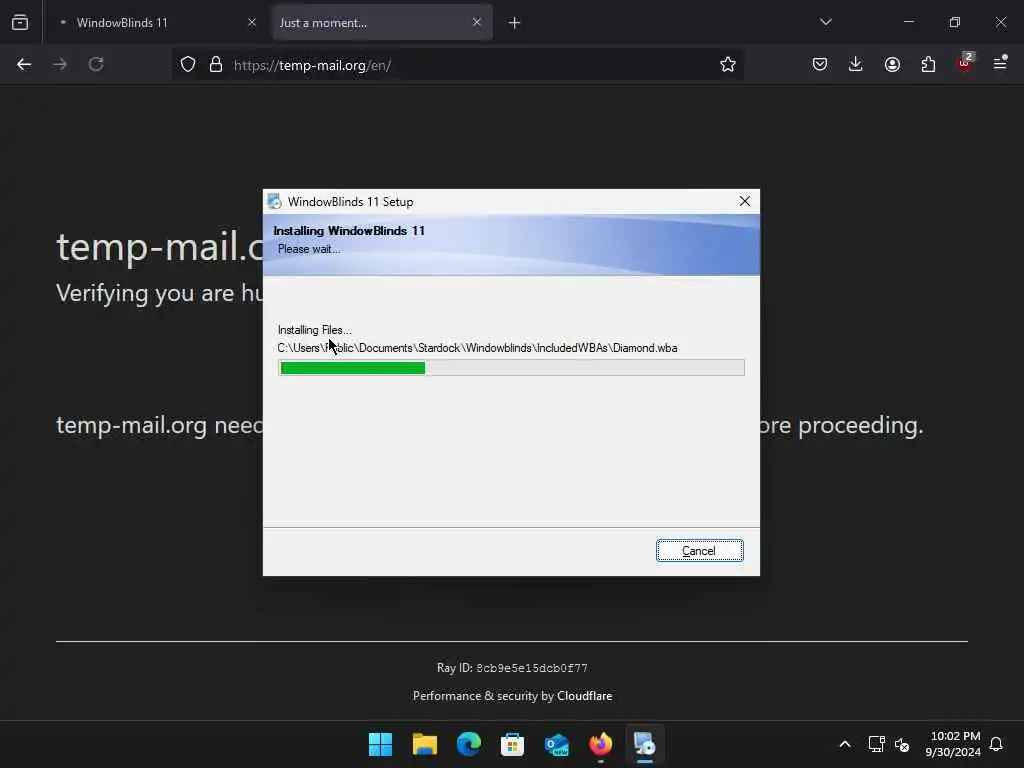Click the Ray ID code text
Screen dimensions: 1024x768
(x=532, y=668)
